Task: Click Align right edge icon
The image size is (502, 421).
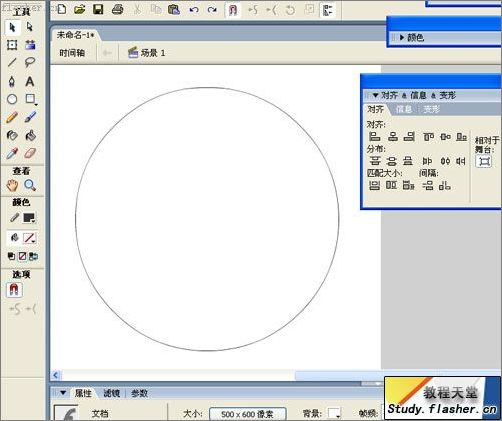Action: [x=409, y=136]
